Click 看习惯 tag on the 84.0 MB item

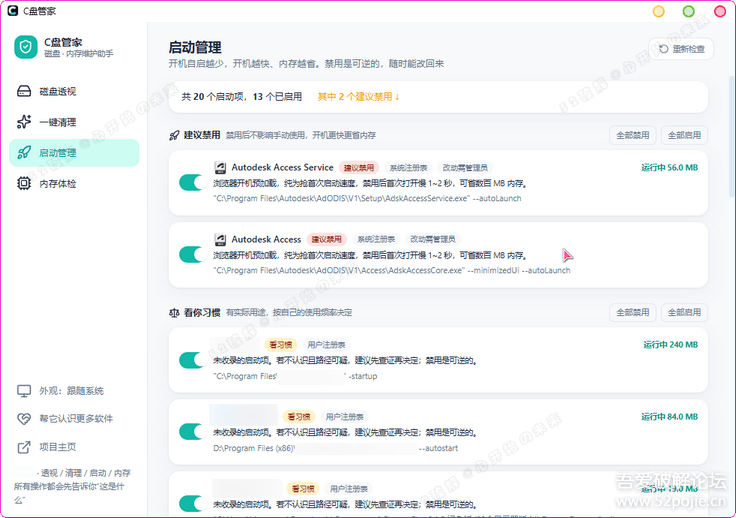[x=299, y=417]
